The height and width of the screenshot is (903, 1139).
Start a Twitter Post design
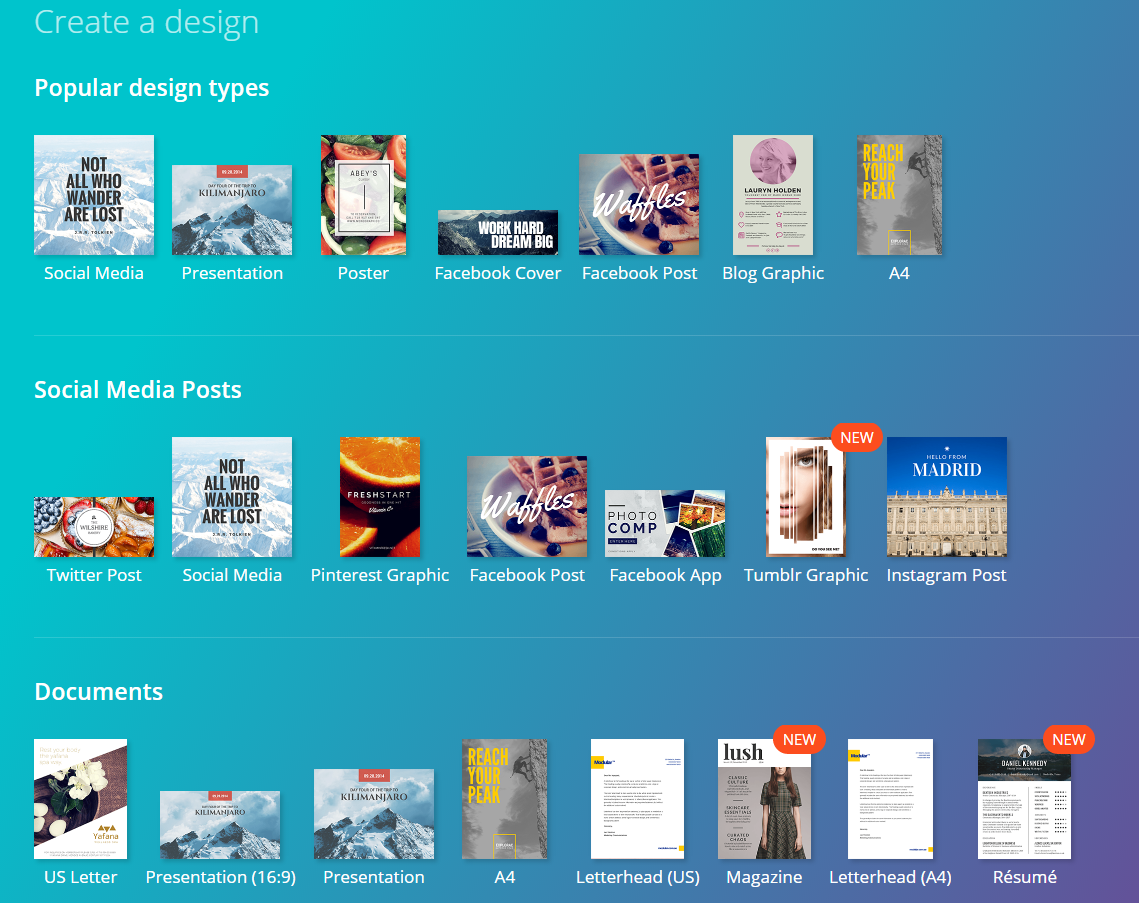pos(94,527)
